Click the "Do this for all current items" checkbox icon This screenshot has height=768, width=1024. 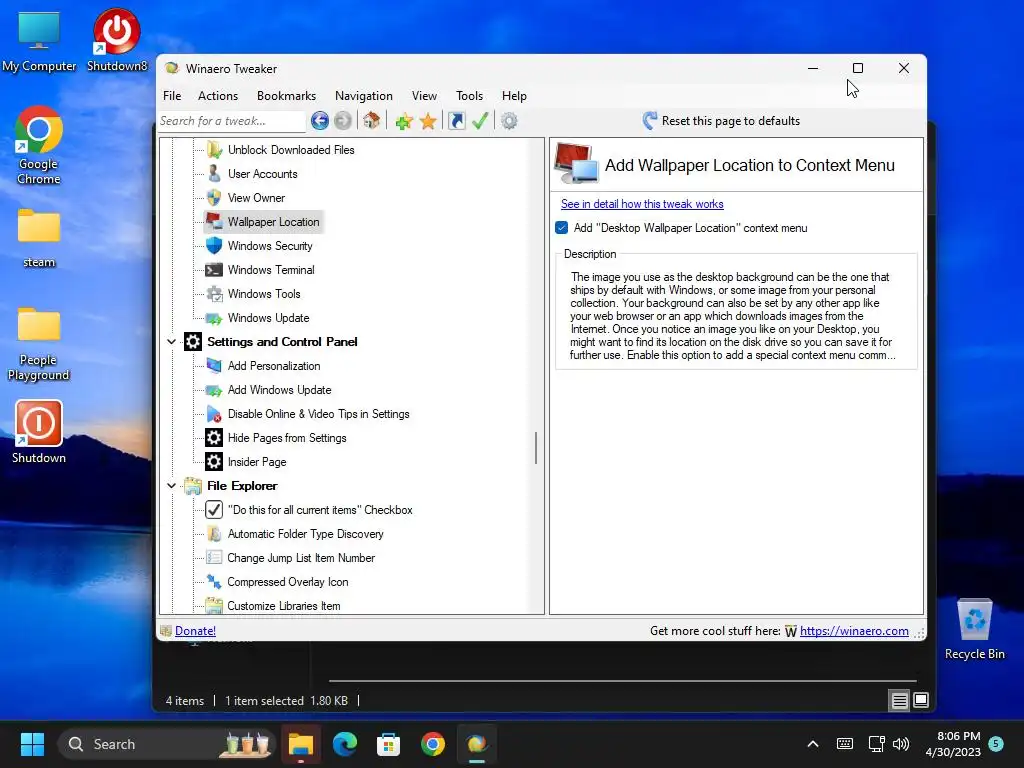click(x=214, y=509)
